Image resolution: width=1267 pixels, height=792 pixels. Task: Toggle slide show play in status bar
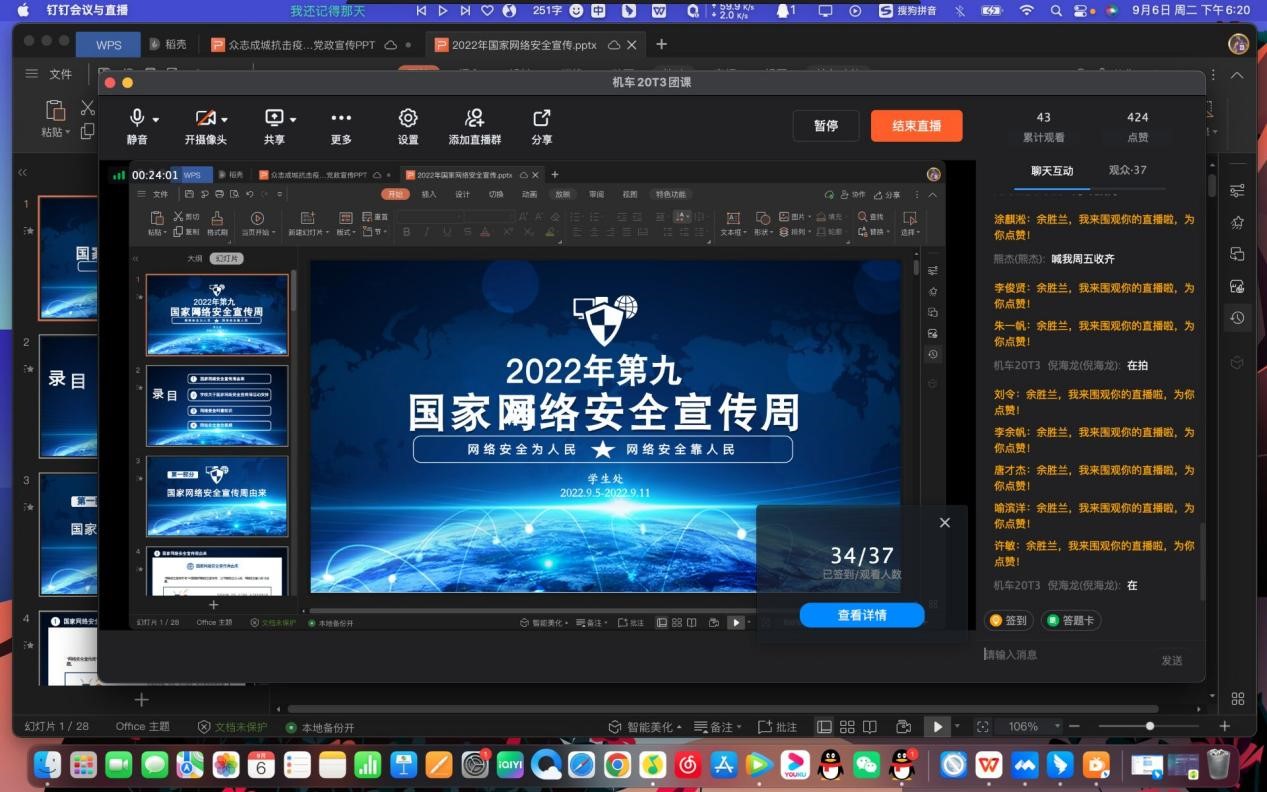937,727
